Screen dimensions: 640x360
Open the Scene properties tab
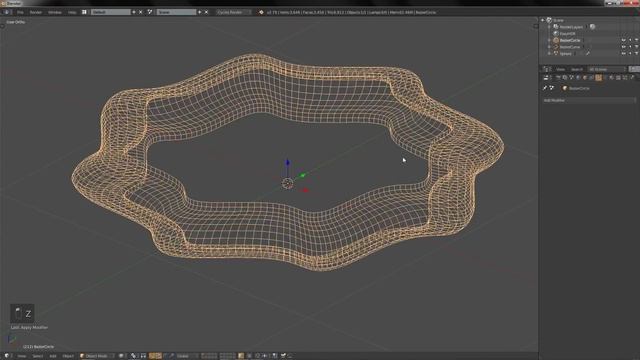coord(571,78)
